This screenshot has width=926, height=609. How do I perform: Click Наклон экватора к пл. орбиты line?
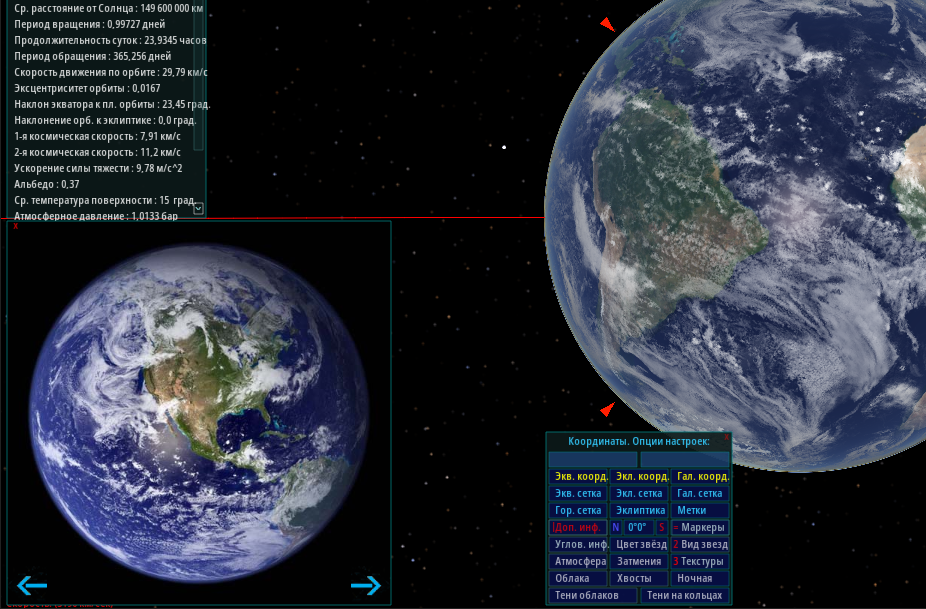point(112,105)
